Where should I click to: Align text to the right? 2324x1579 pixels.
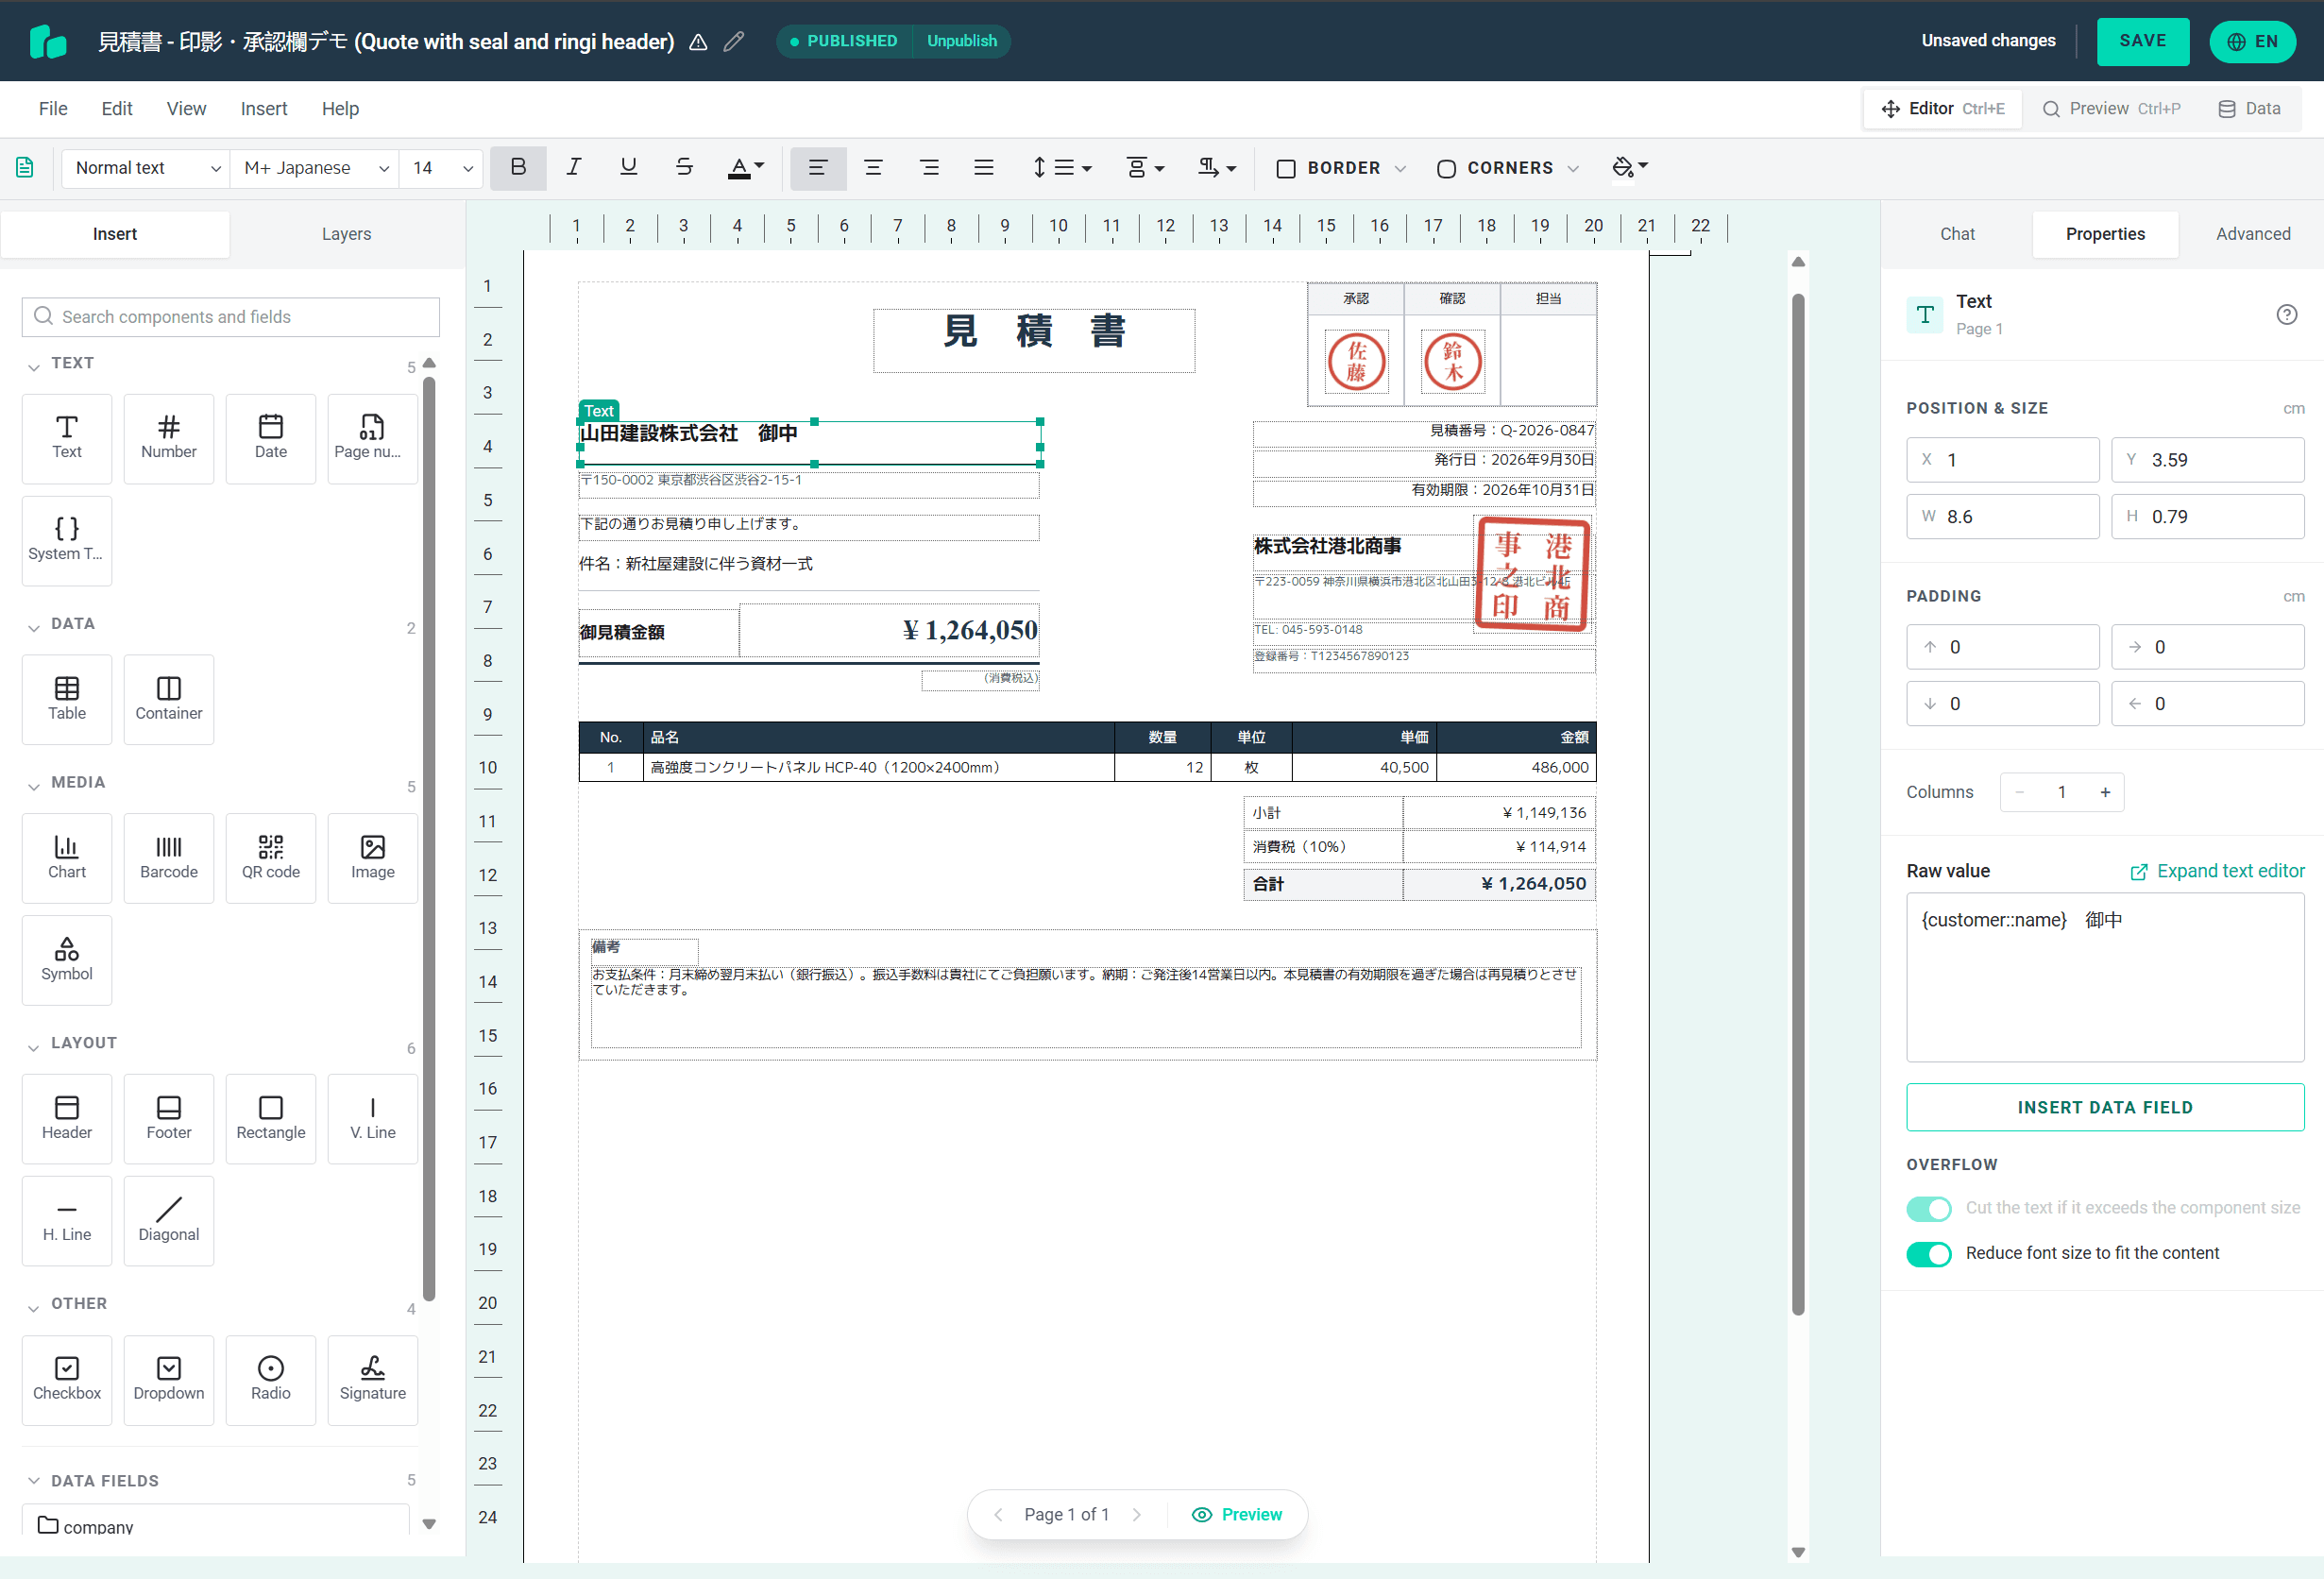(929, 167)
